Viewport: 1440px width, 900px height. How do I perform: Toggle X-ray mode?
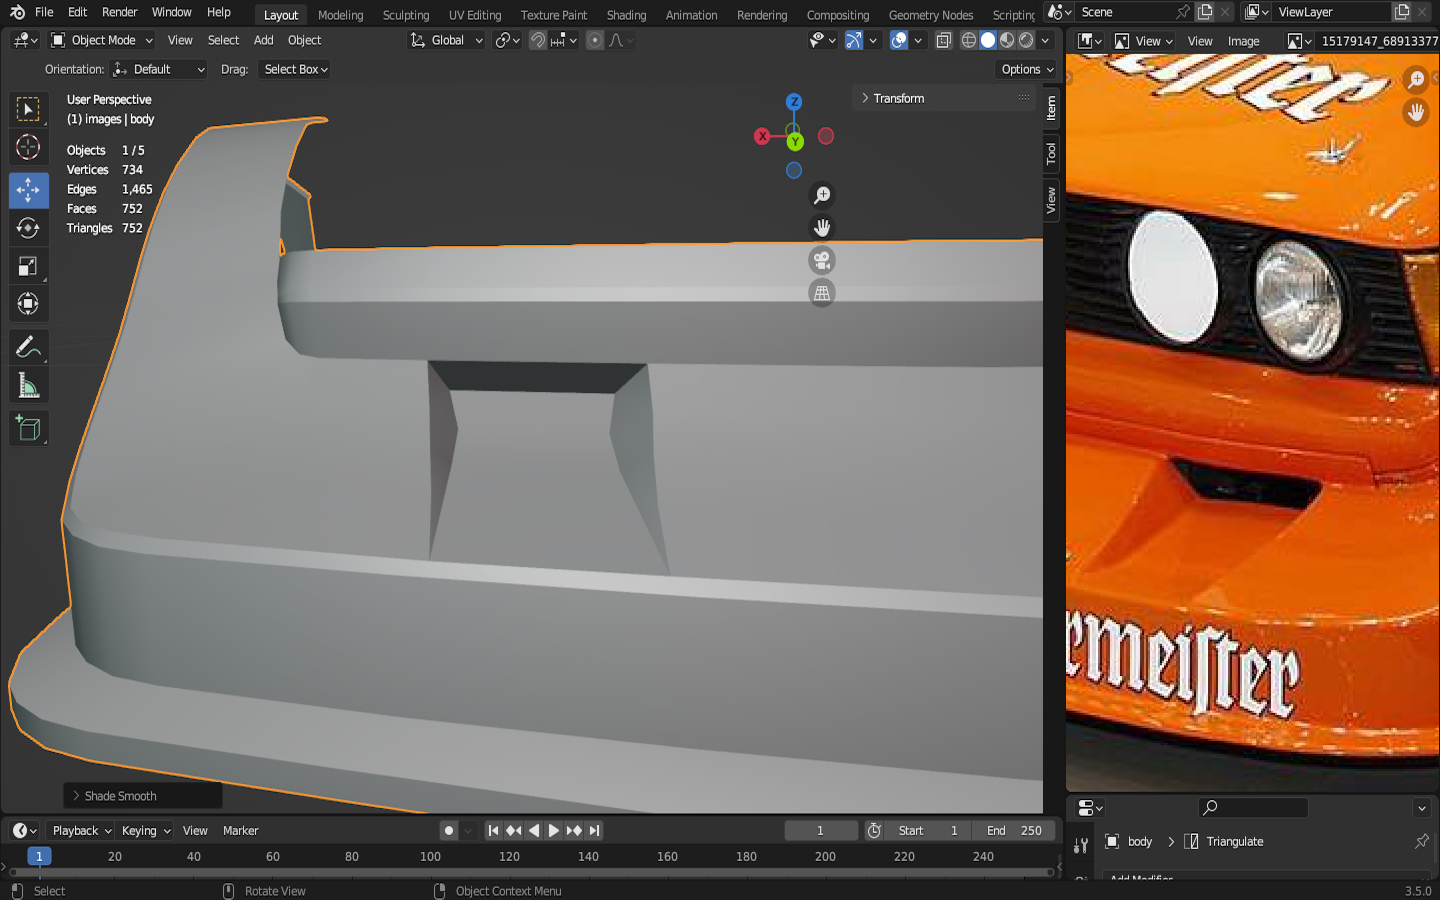[x=943, y=40]
